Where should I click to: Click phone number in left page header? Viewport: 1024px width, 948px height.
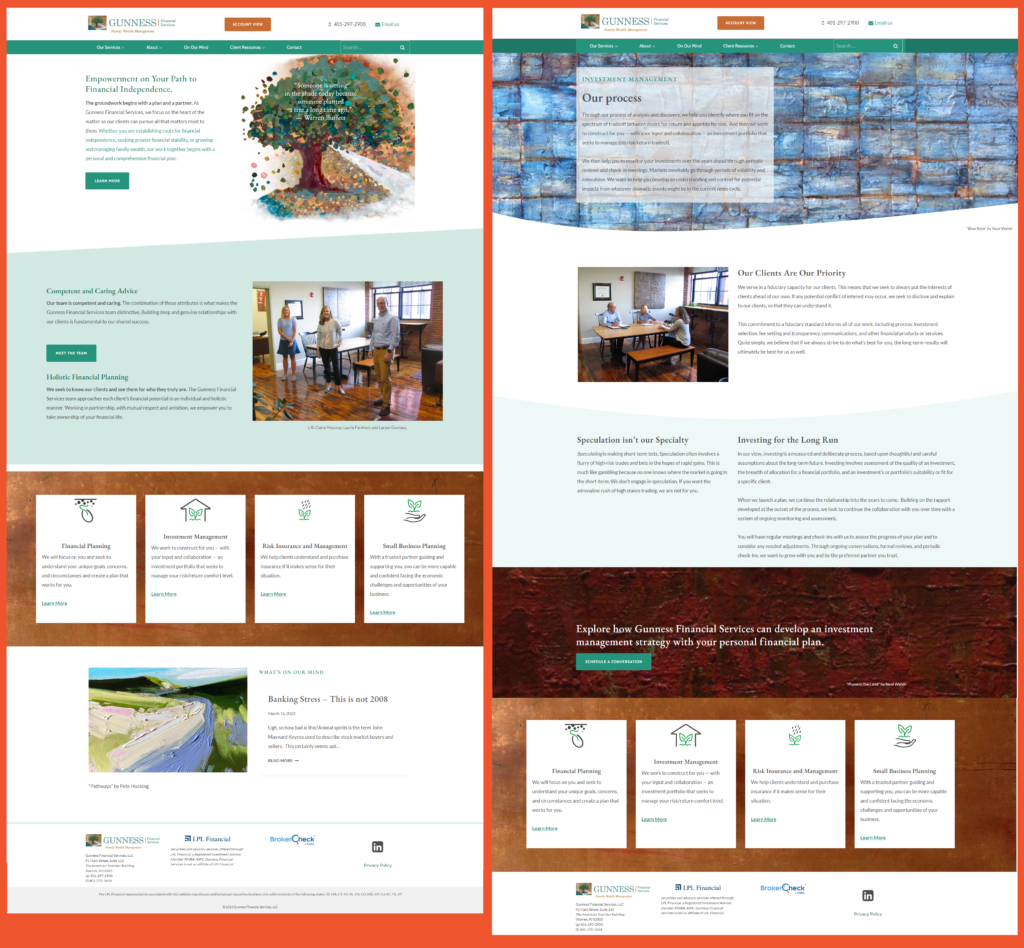(347, 24)
